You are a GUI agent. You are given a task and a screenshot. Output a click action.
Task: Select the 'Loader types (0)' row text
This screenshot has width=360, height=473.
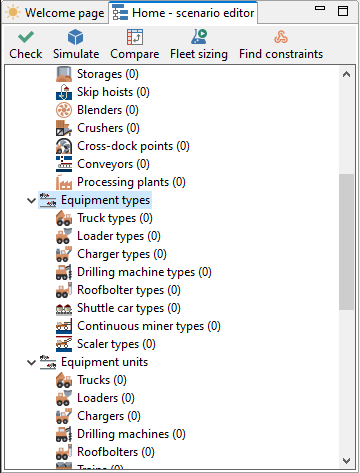click(119, 236)
